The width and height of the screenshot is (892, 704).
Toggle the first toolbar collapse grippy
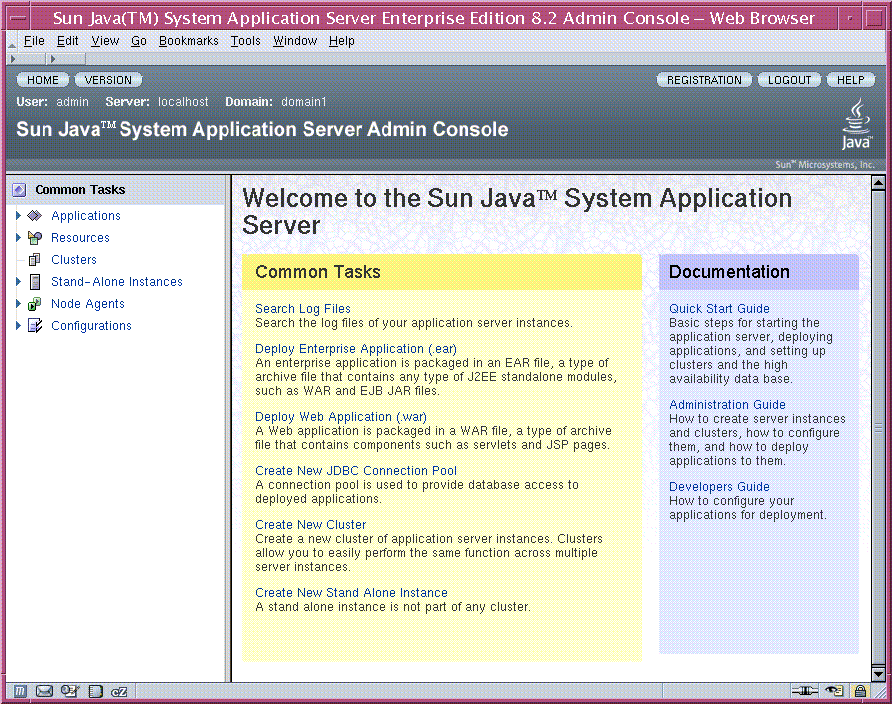(x=14, y=59)
